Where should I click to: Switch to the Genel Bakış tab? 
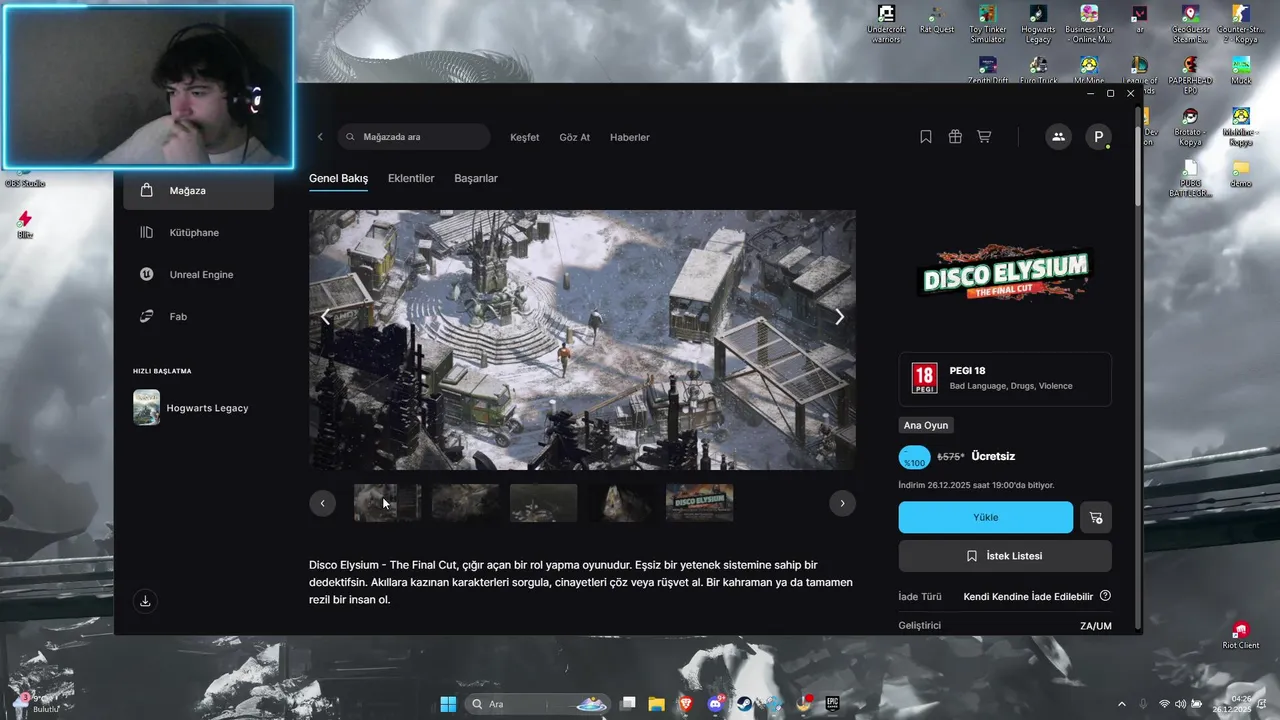click(339, 178)
